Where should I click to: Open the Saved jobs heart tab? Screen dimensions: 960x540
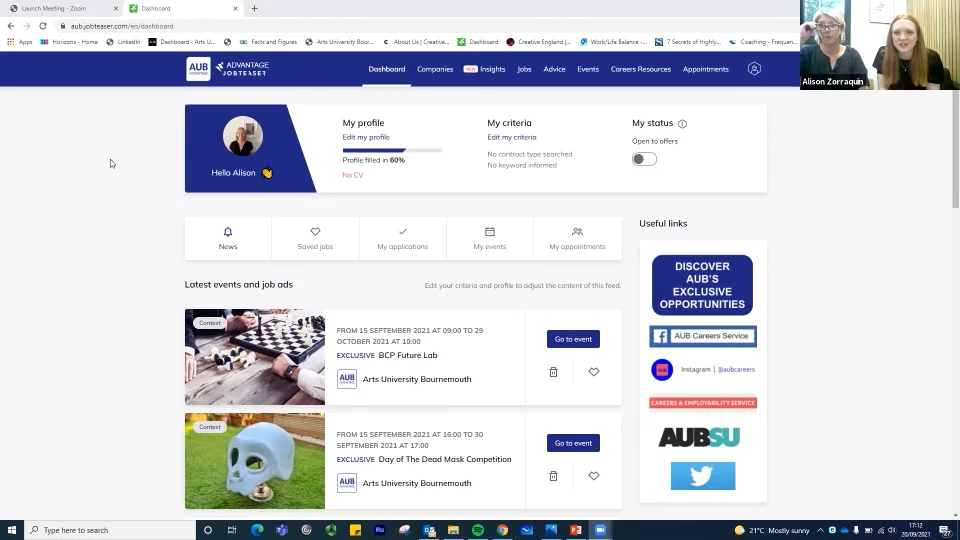[x=315, y=238]
